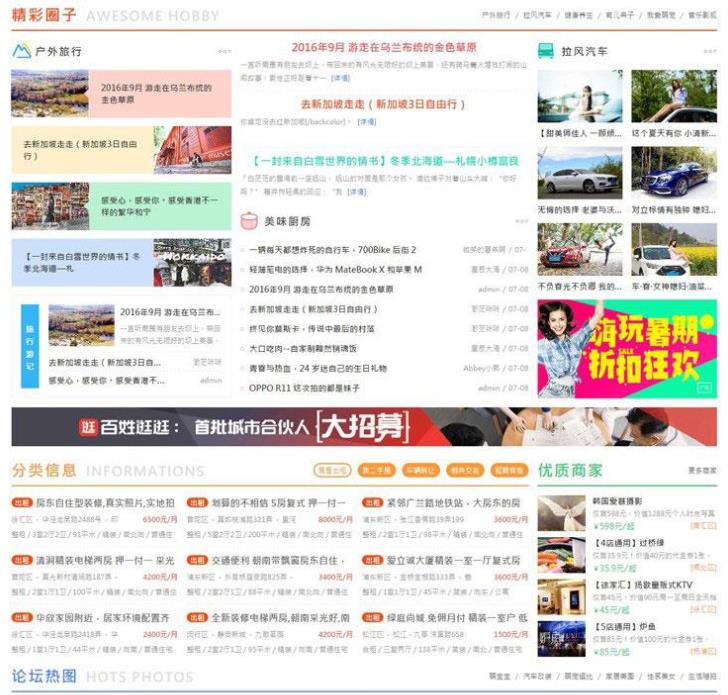Screen dimensions: 728x695
Task: Click 更多商家 link beside 优质商家
Action: tap(701, 470)
